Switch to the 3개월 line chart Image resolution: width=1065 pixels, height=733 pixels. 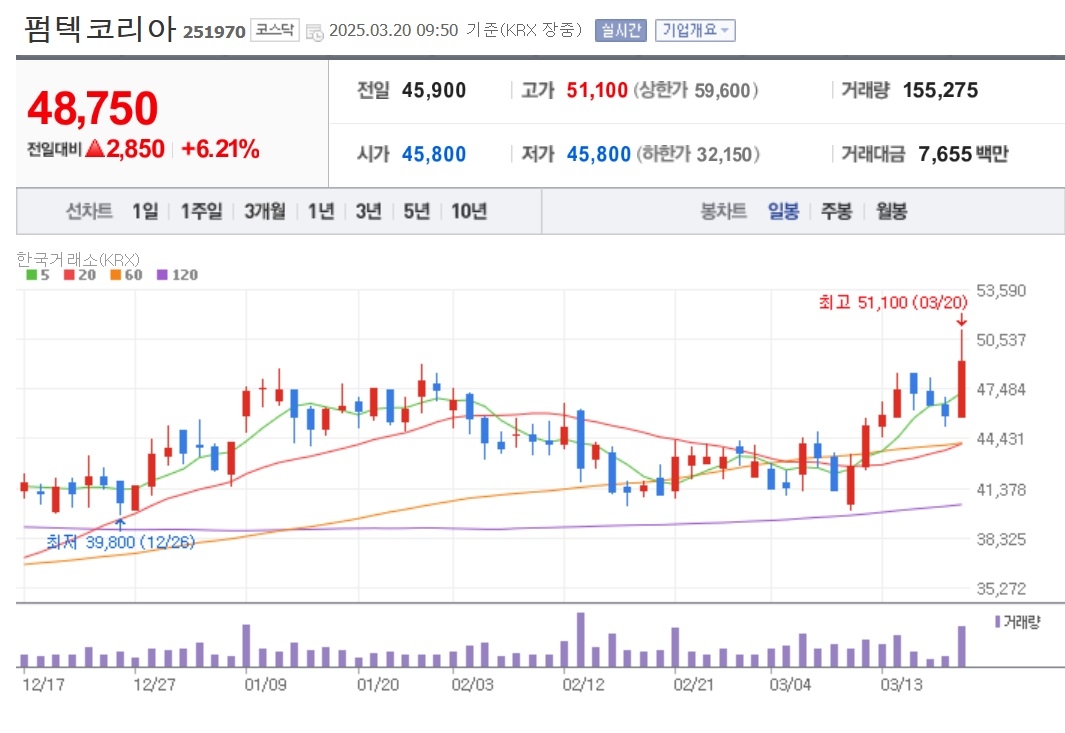[x=265, y=211]
